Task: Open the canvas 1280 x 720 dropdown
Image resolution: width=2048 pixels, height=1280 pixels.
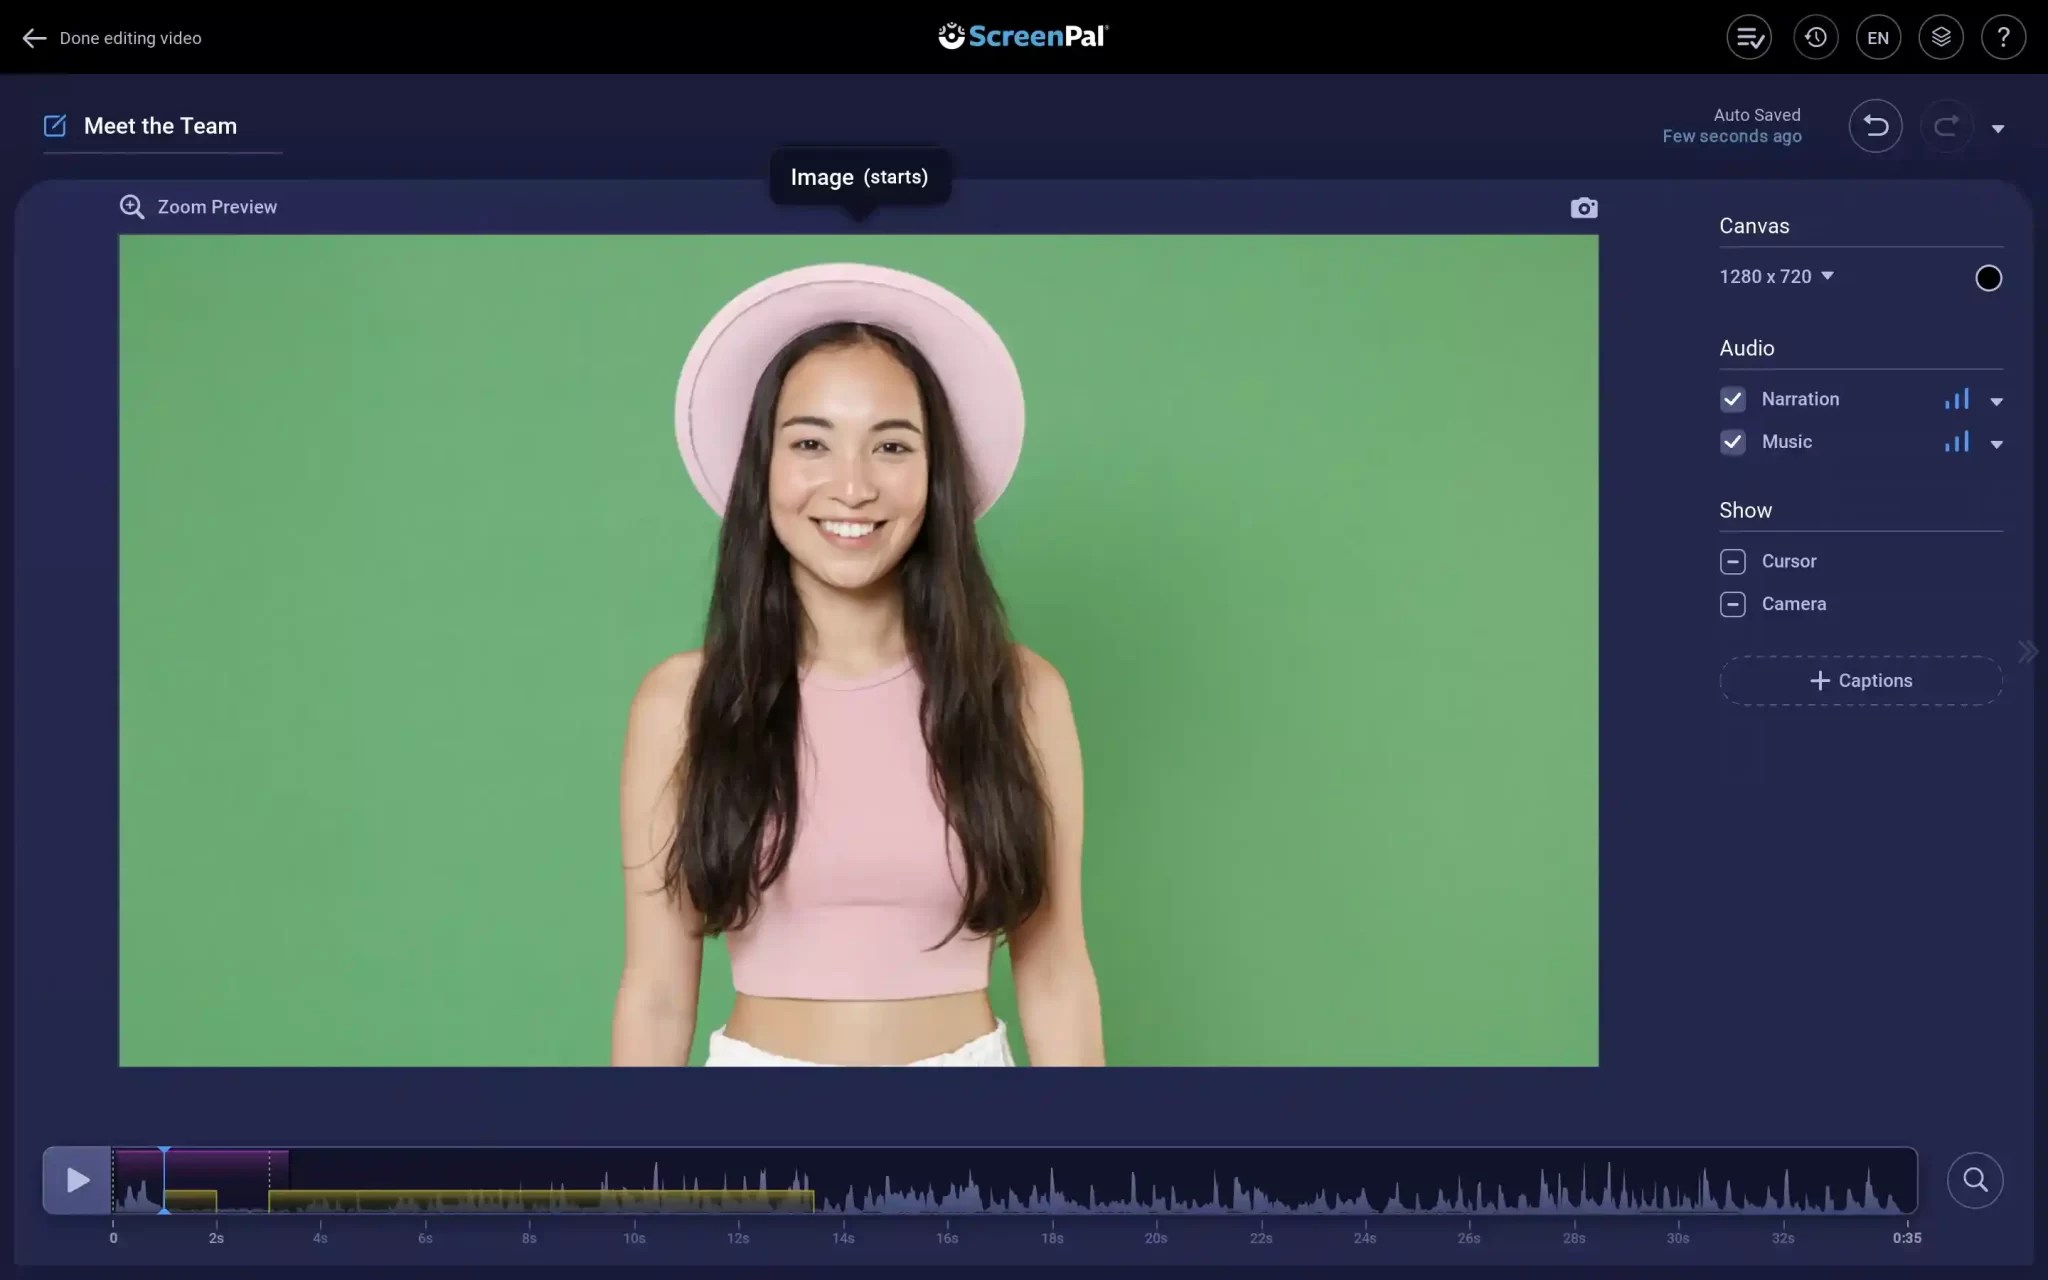Action: [x=1778, y=276]
